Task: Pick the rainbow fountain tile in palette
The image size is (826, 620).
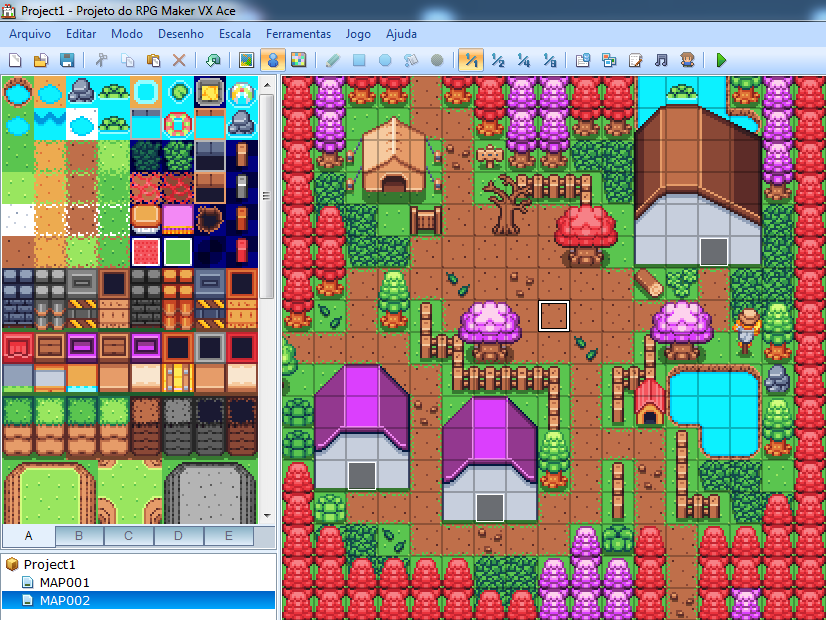Action: pyautogui.click(x=242, y=92)
